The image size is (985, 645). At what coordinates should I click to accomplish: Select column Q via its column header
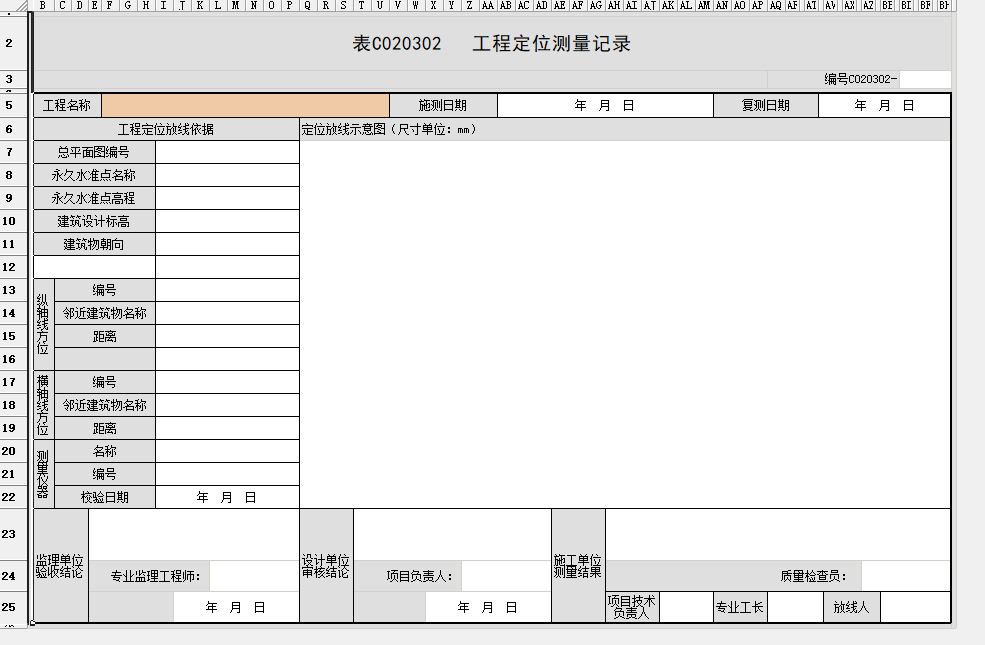coord(307,5)
